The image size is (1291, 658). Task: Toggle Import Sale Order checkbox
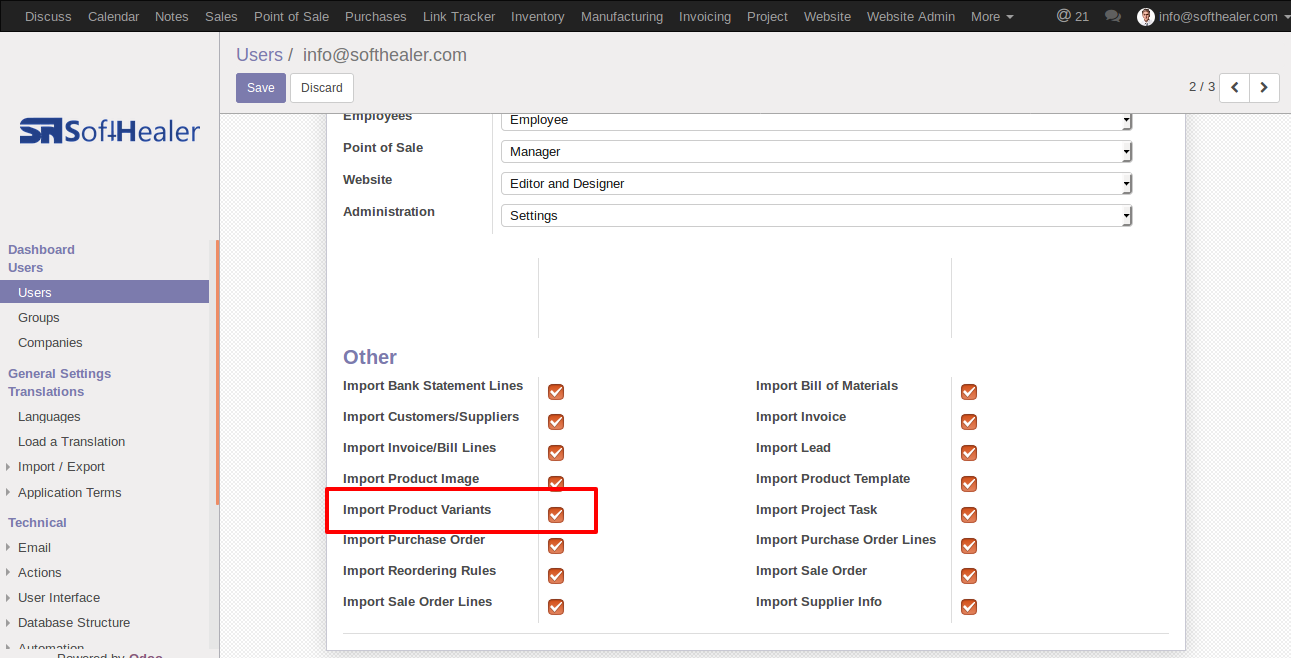pos(969,576)
